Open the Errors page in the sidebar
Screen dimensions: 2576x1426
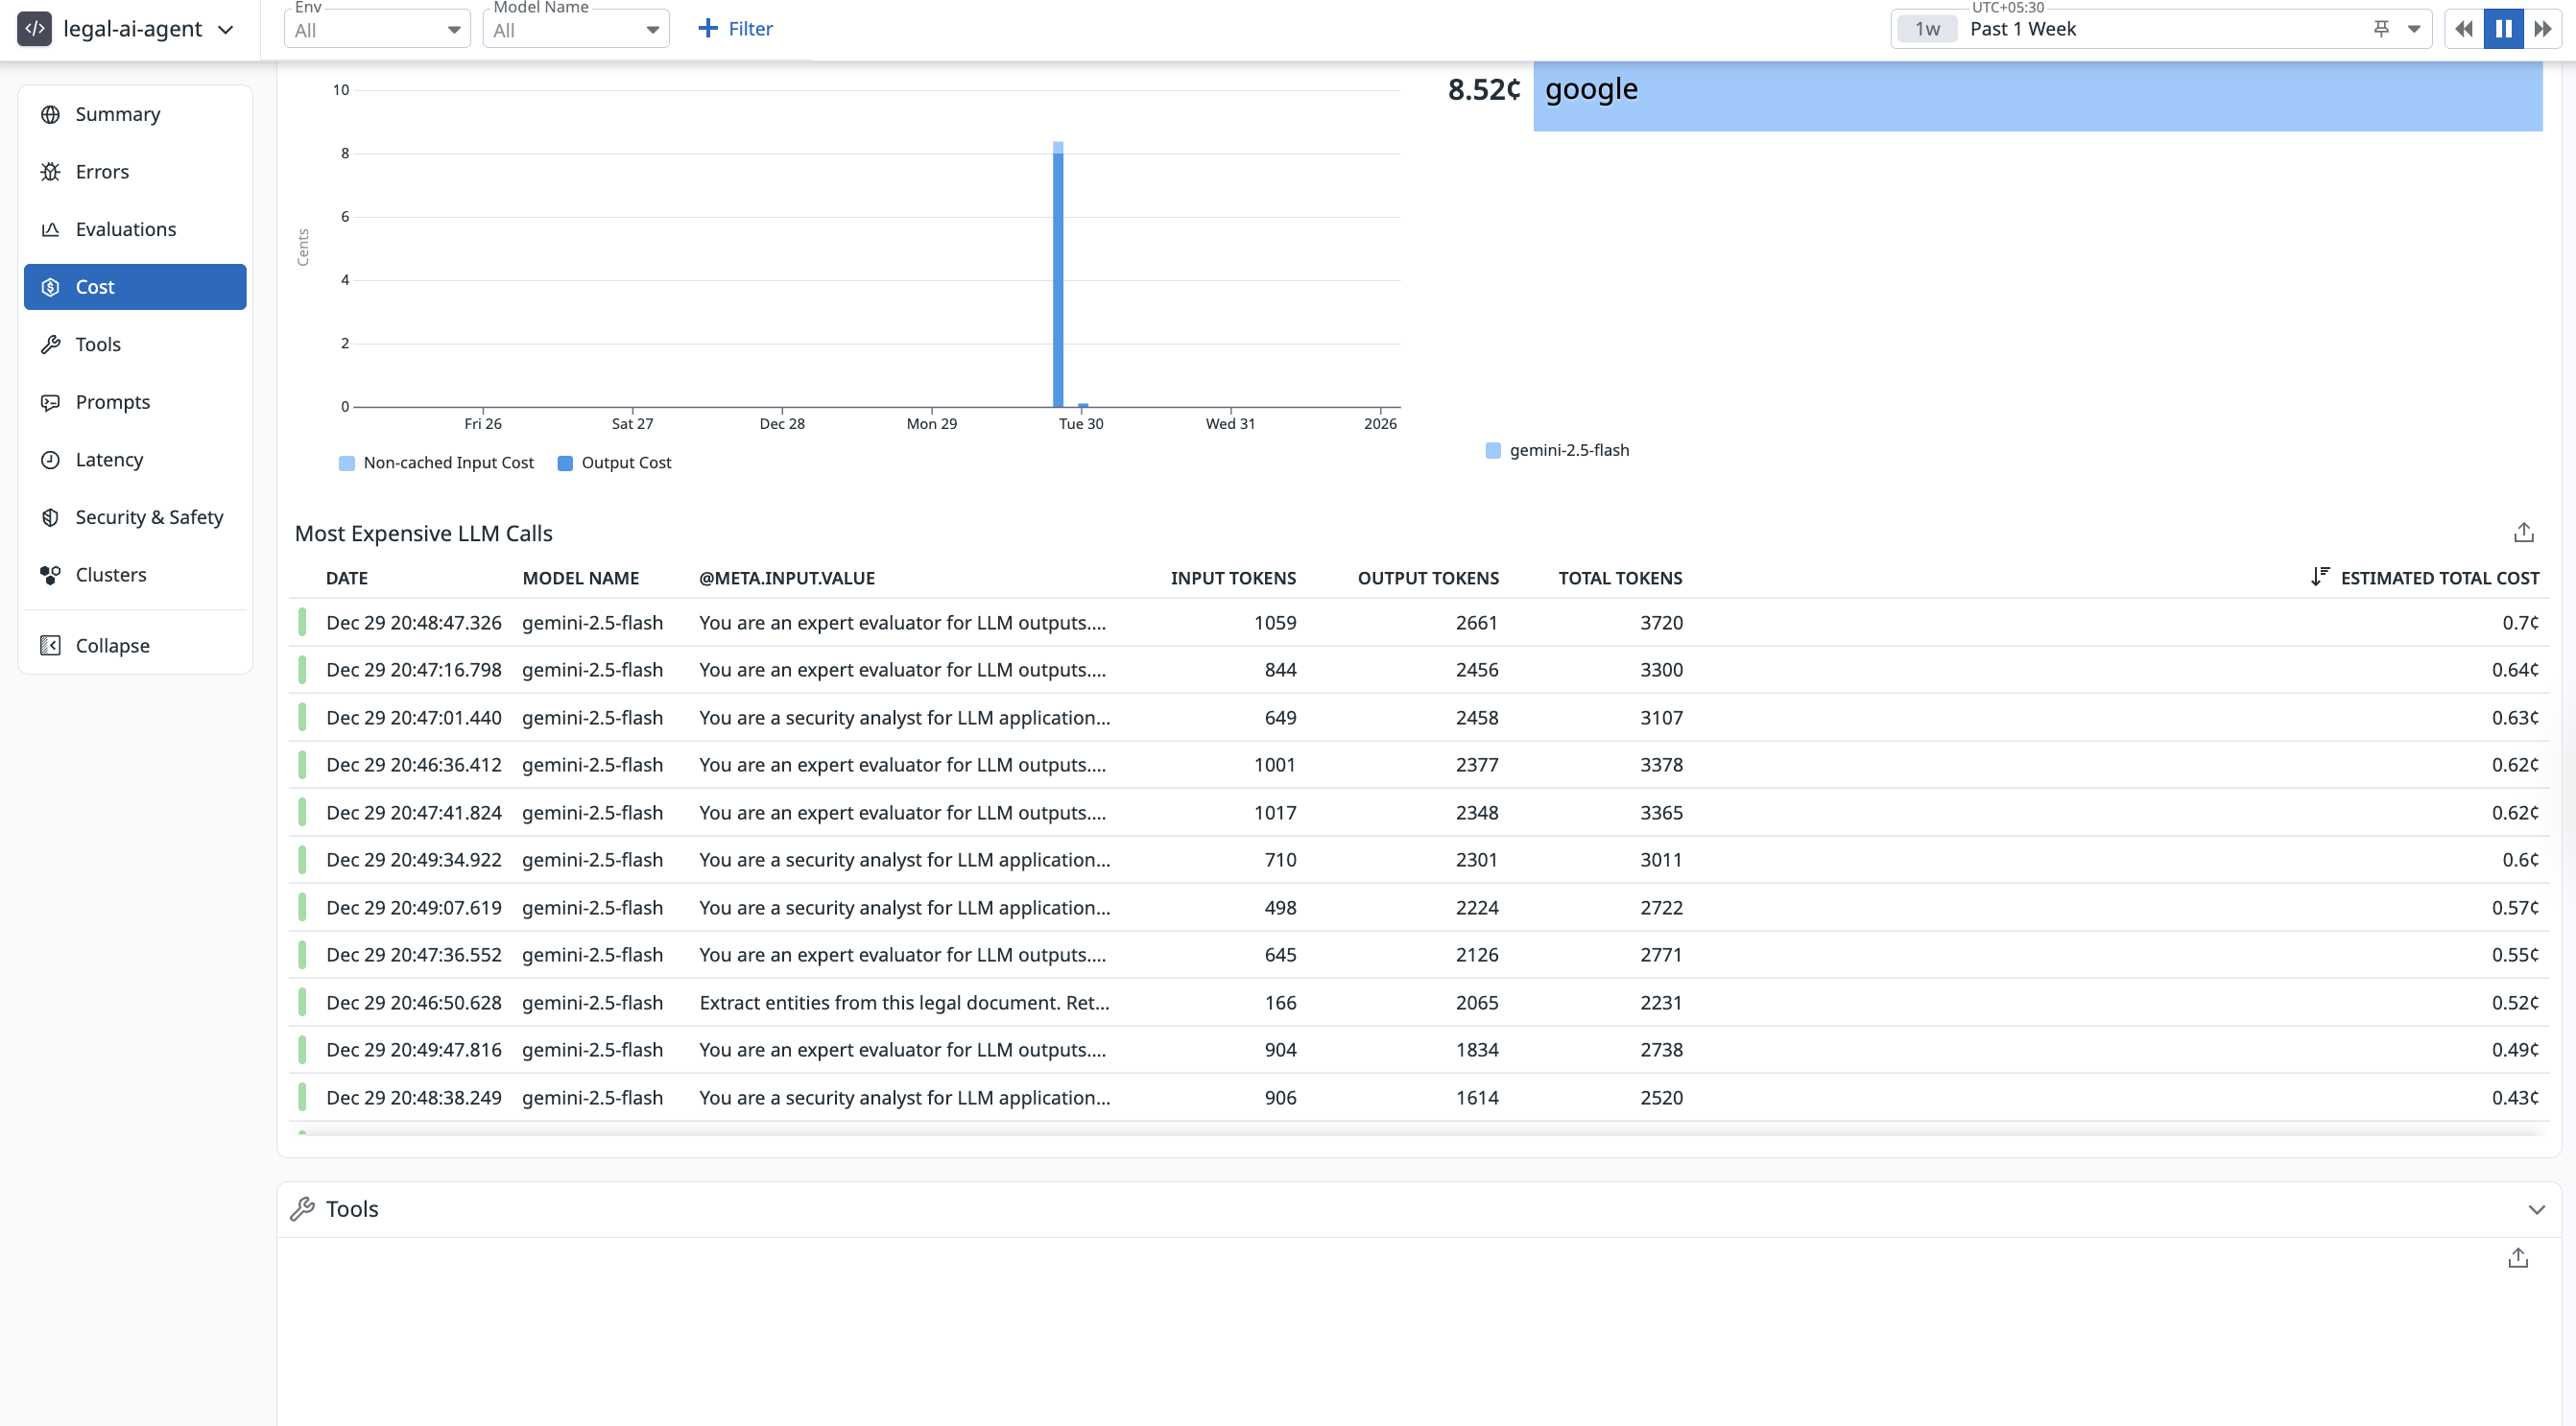[102, 172]
